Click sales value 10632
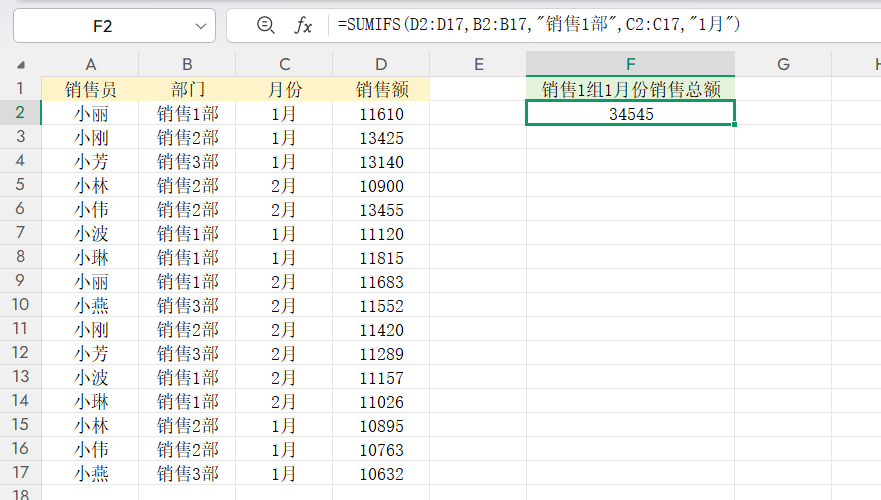The image size is (881, 500). coord(381,474)
